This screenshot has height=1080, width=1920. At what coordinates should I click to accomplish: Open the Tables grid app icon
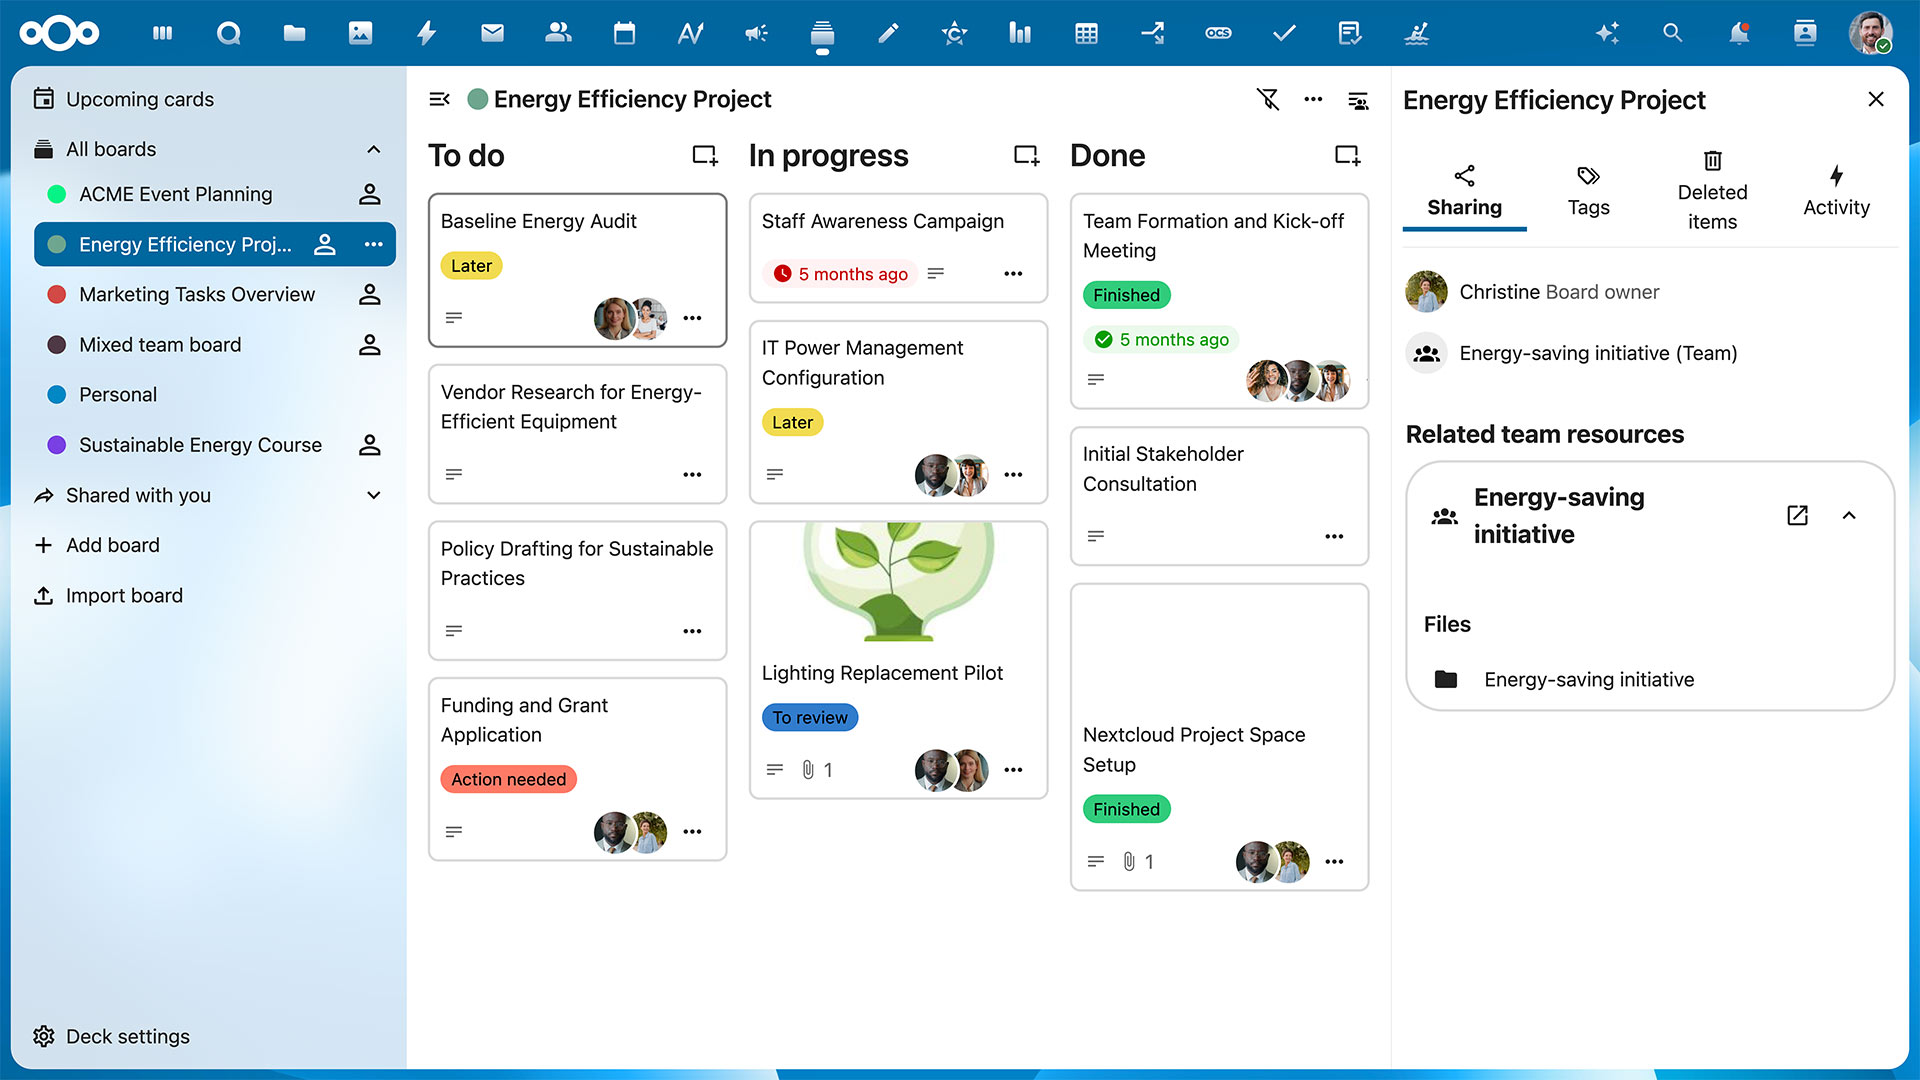[1086, 33]
